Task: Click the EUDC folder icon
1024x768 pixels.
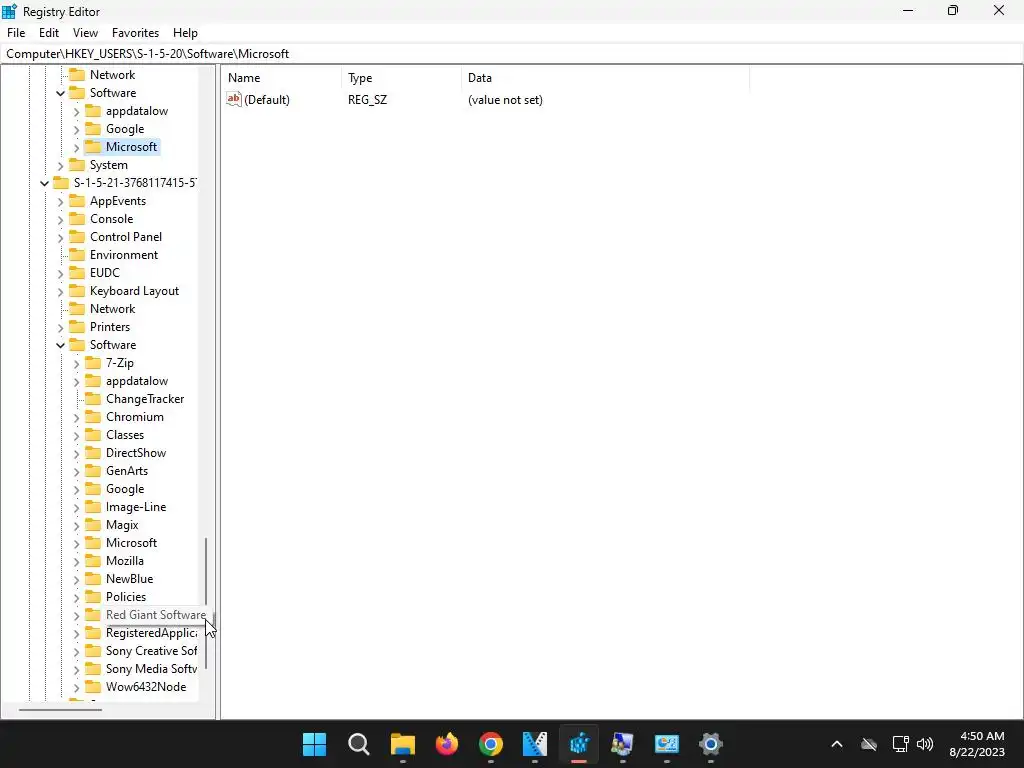Action: click(77, 273)
